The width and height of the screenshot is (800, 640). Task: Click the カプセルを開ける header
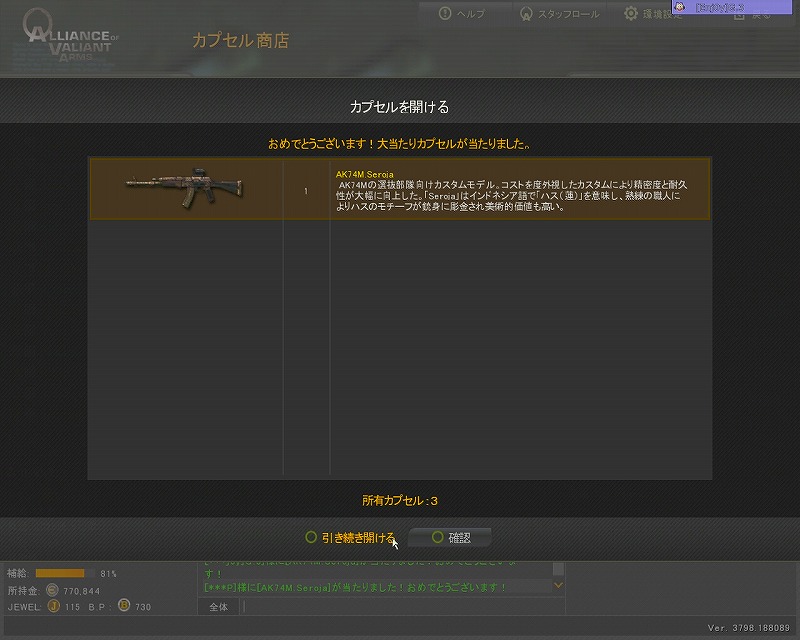(x=399, y=107)
